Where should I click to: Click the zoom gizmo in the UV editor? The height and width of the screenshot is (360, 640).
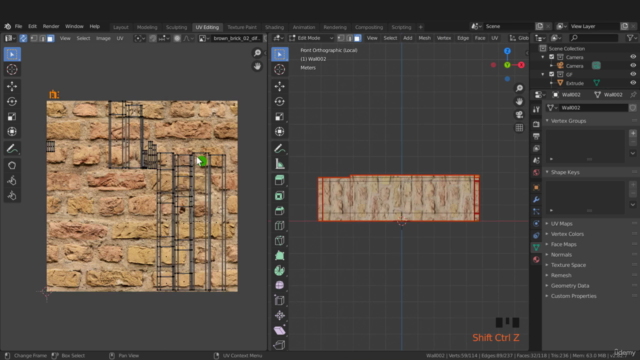tap(257, 53)
